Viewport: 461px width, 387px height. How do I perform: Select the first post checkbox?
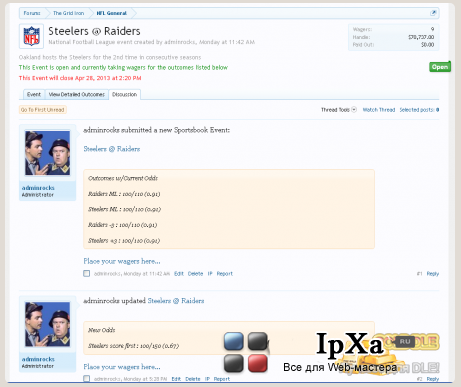87,274
